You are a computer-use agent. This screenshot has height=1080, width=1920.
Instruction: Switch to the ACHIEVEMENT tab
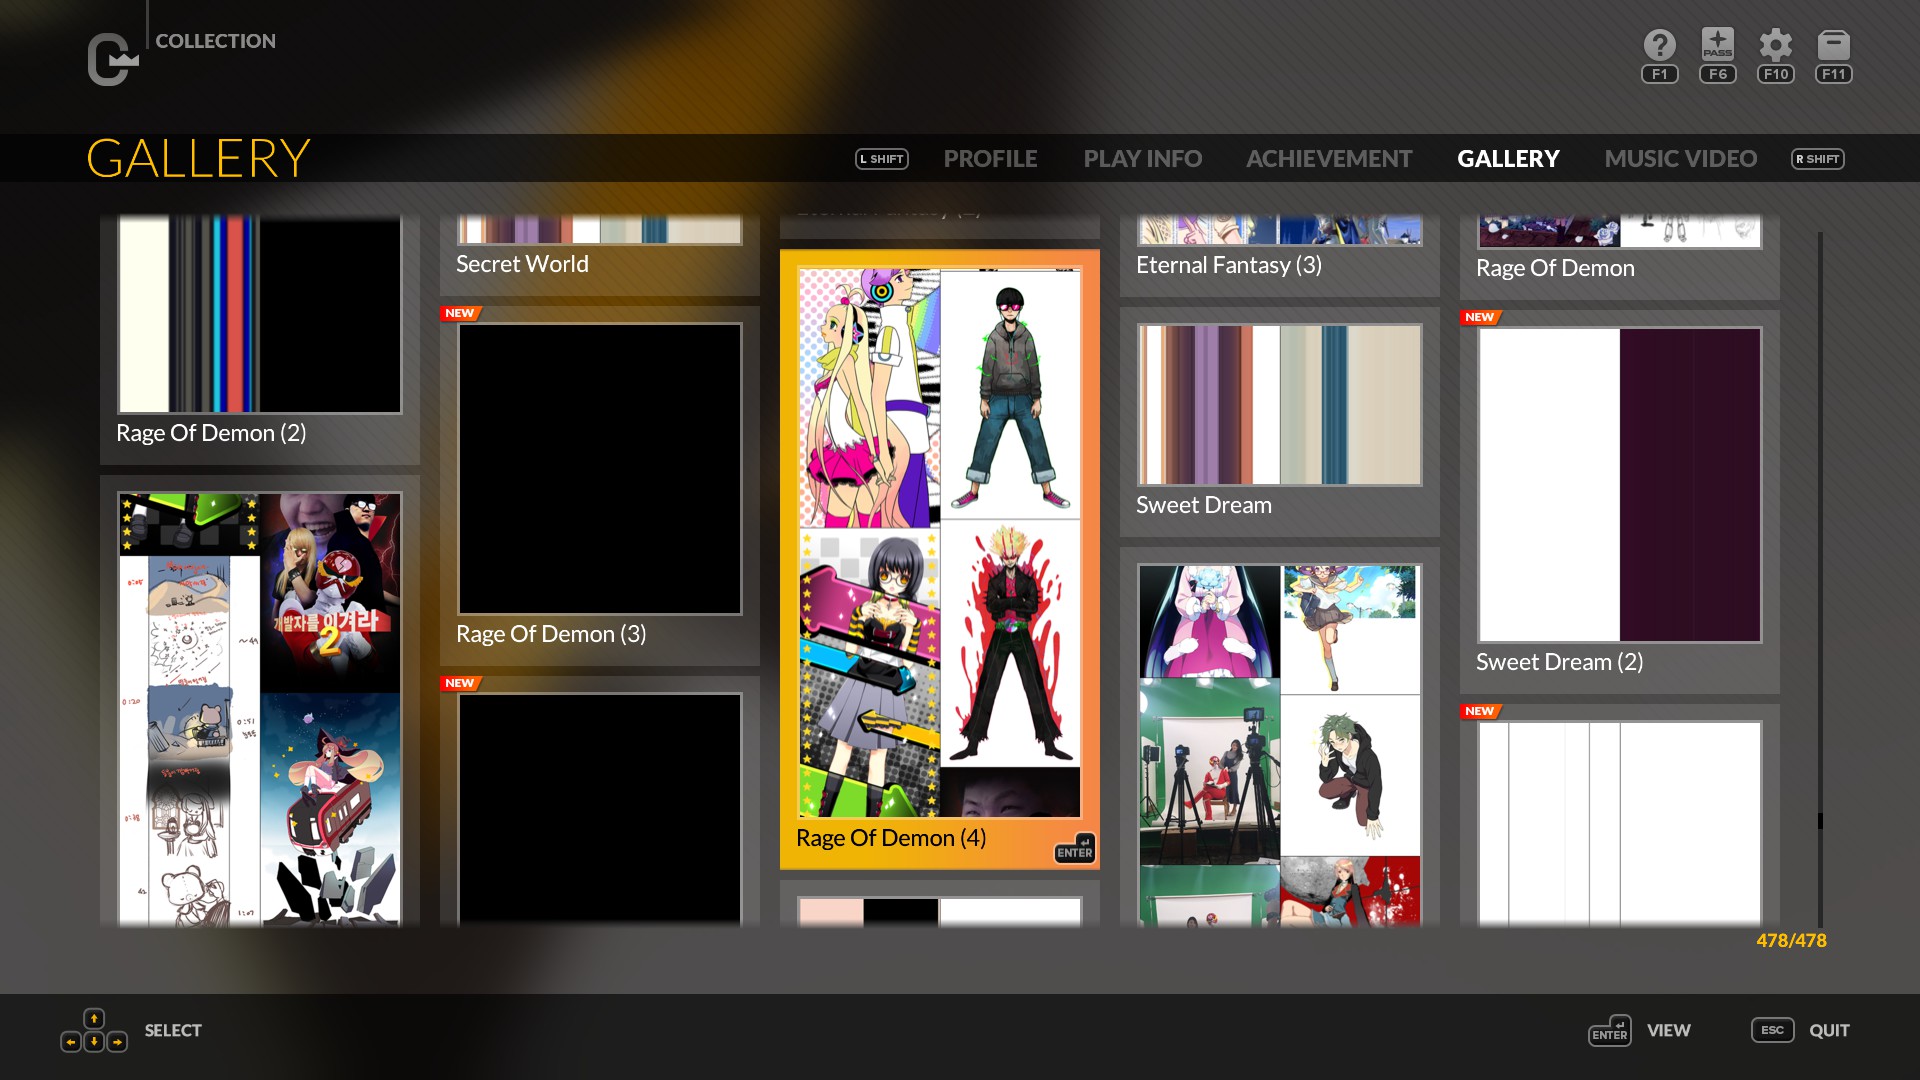[x=1329, y=159]
